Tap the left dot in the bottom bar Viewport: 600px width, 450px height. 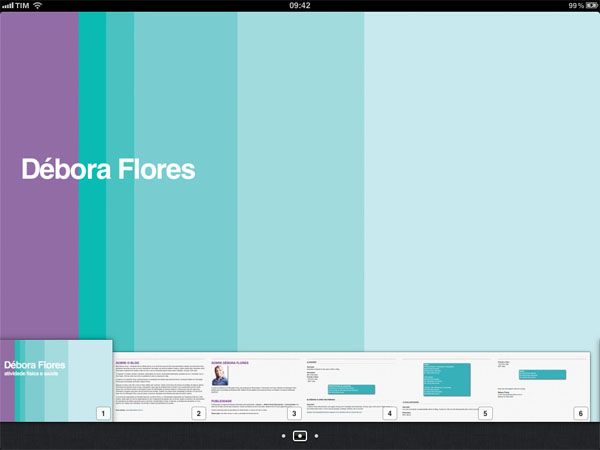tap(283, 436)
